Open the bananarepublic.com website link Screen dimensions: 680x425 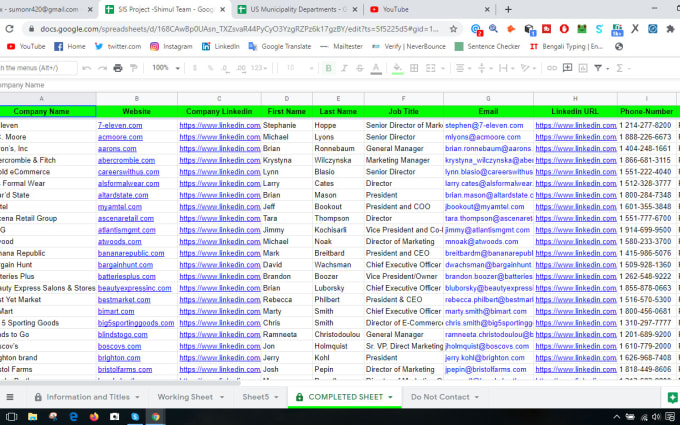click(x=131, y=253)
